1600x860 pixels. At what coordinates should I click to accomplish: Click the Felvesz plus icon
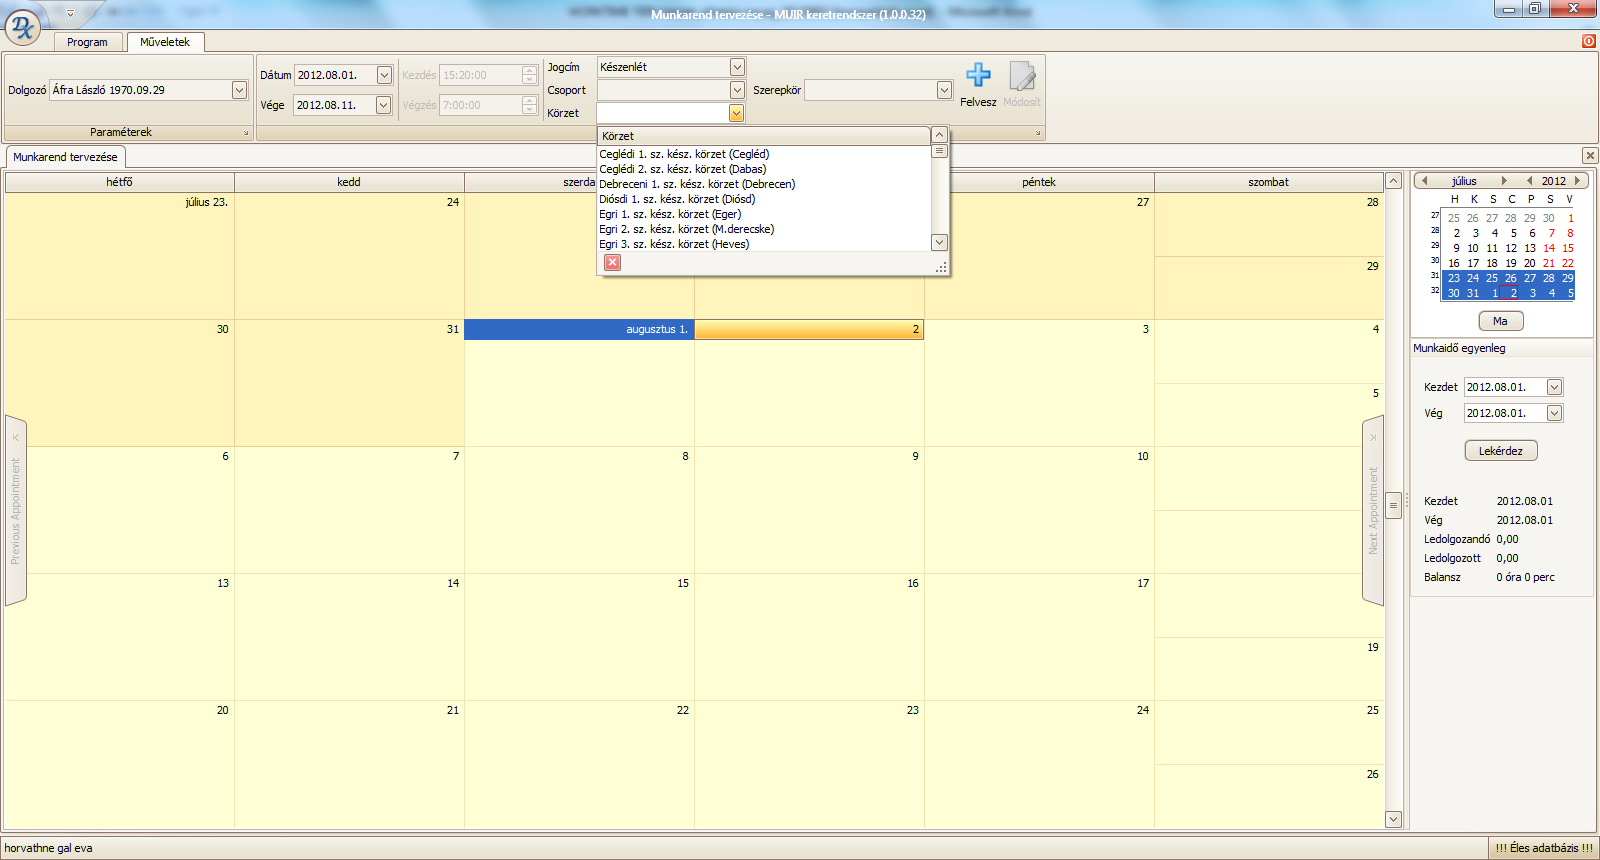tap(978, 75)
